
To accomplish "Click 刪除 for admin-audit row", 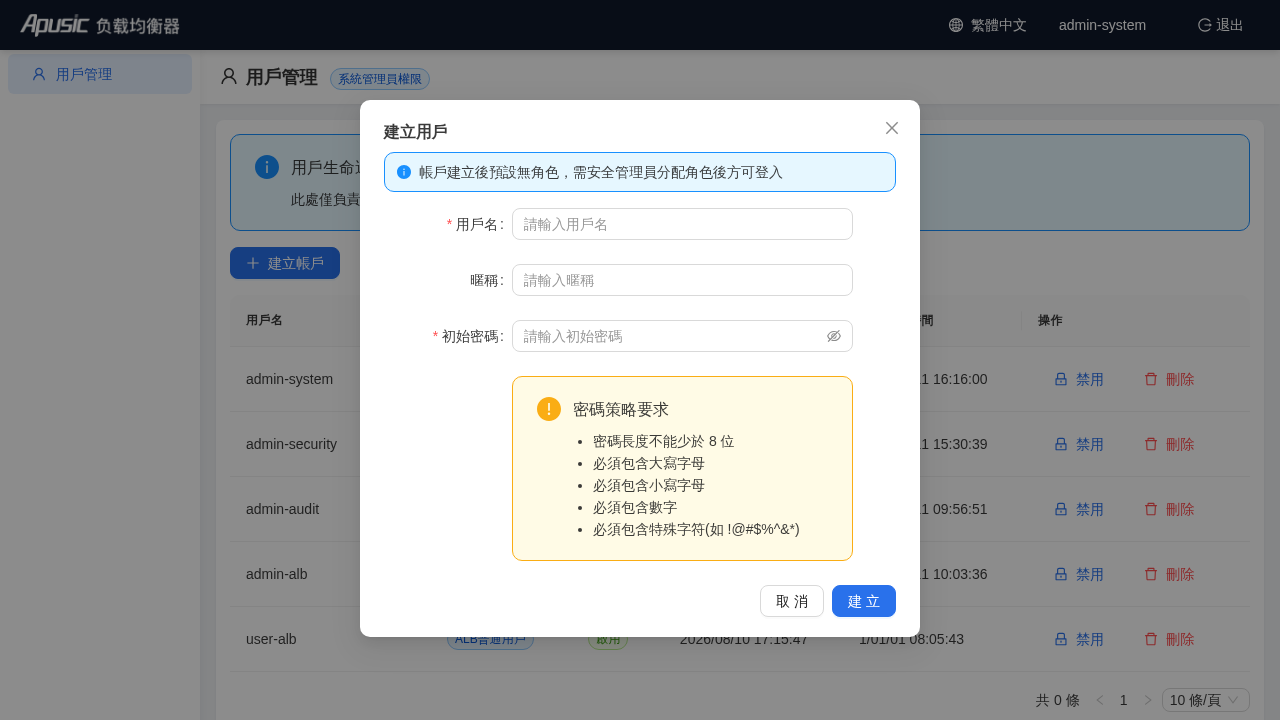I will point(1169,509).
